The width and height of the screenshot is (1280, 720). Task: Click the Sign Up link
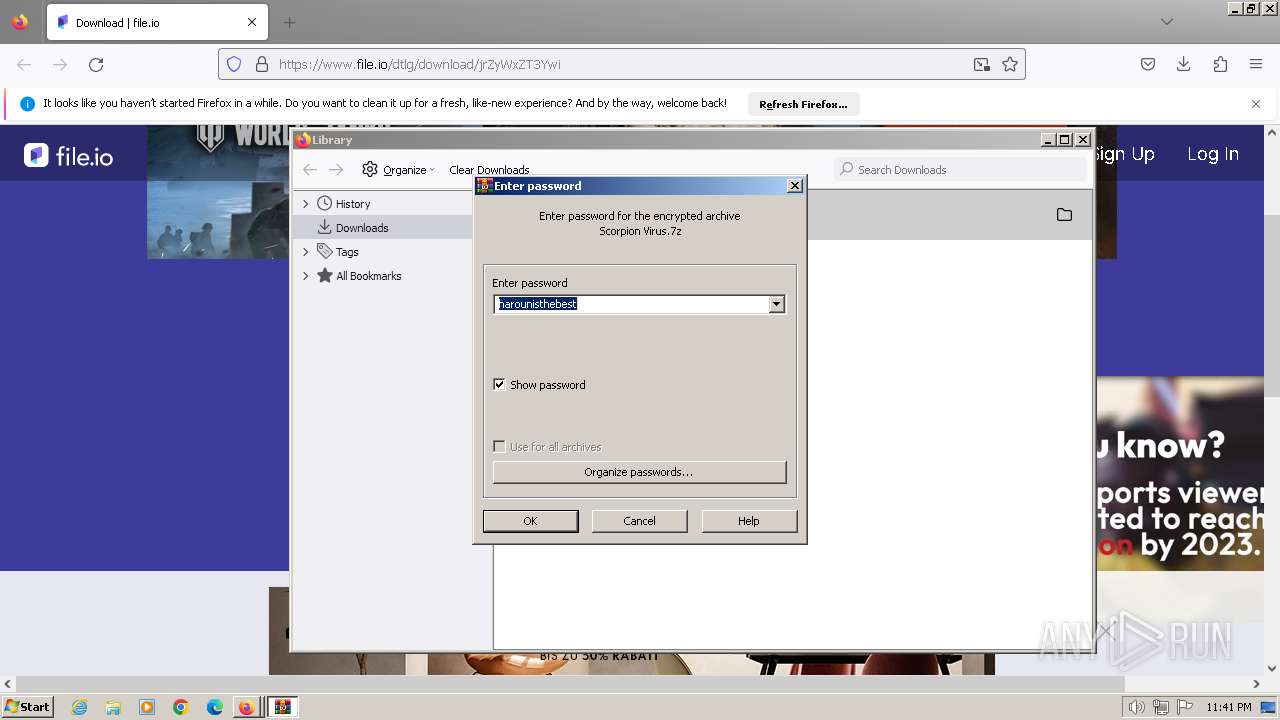[x=1125, y=154]
